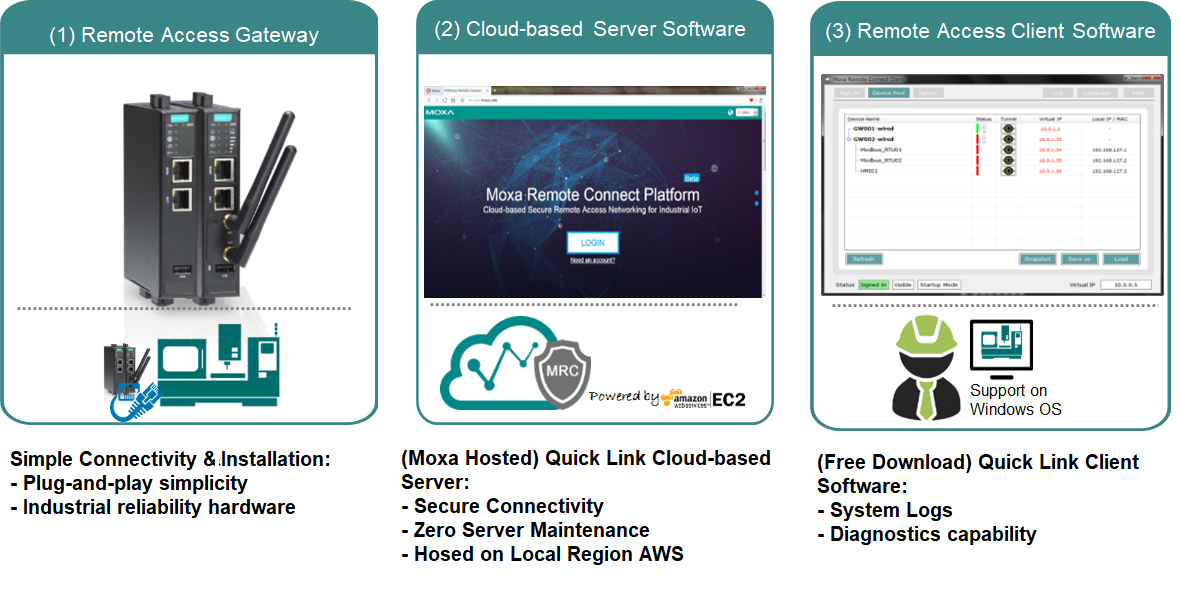Click the browser reload icon
1180x590 pixels.
point(444,100)
